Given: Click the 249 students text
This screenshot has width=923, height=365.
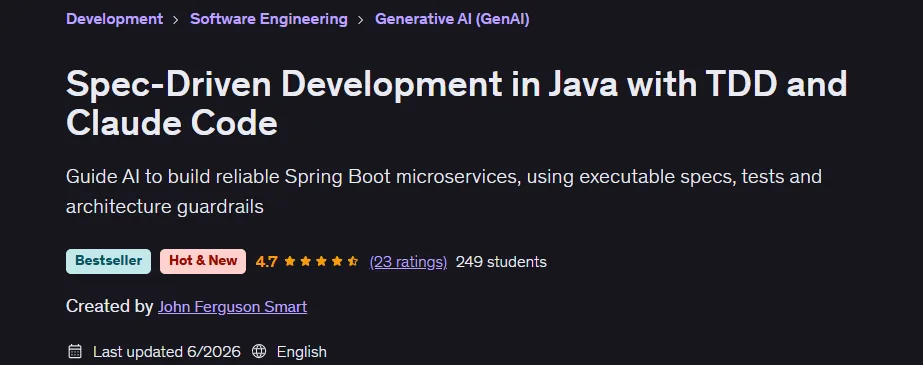Looking at the screenshot, I should 502,262.
